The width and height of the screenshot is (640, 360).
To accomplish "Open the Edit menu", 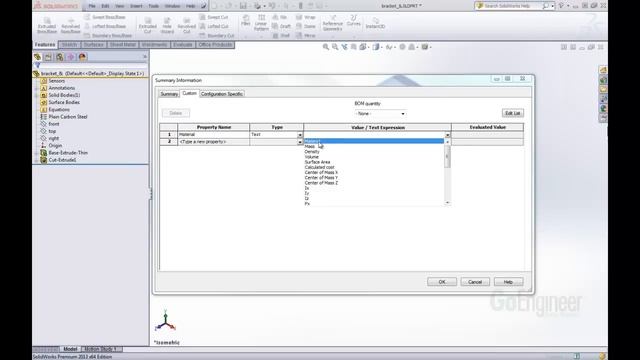I will point(105,6).
